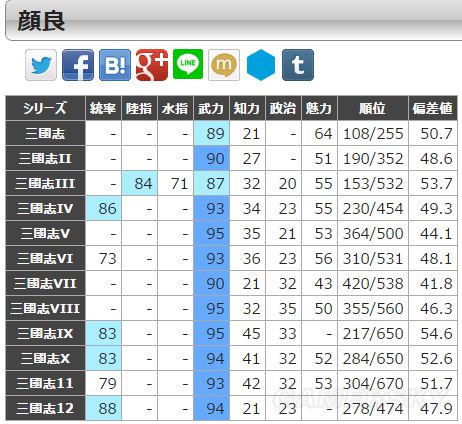Click 統率 value 79 cell
This screenshot has width=462, height=424.
pos(103,383)
